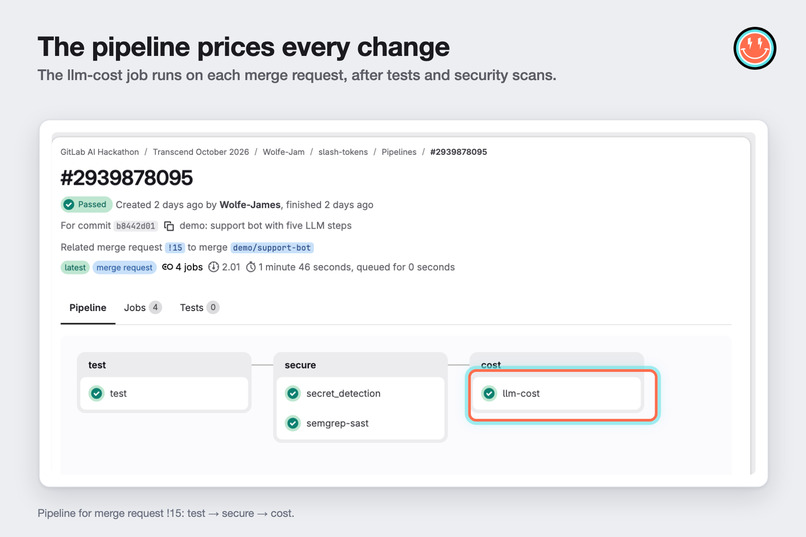Open GitLab AI Hackathon breadcrumb
The image size is (806, 537).
pos(100,152)
